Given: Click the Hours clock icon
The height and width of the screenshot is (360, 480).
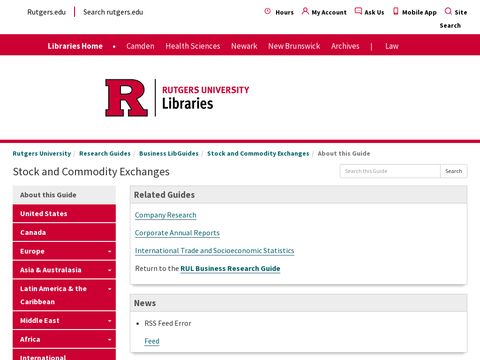Looking at the screenshot, I should pyautogui.click(x=267, y=11).
